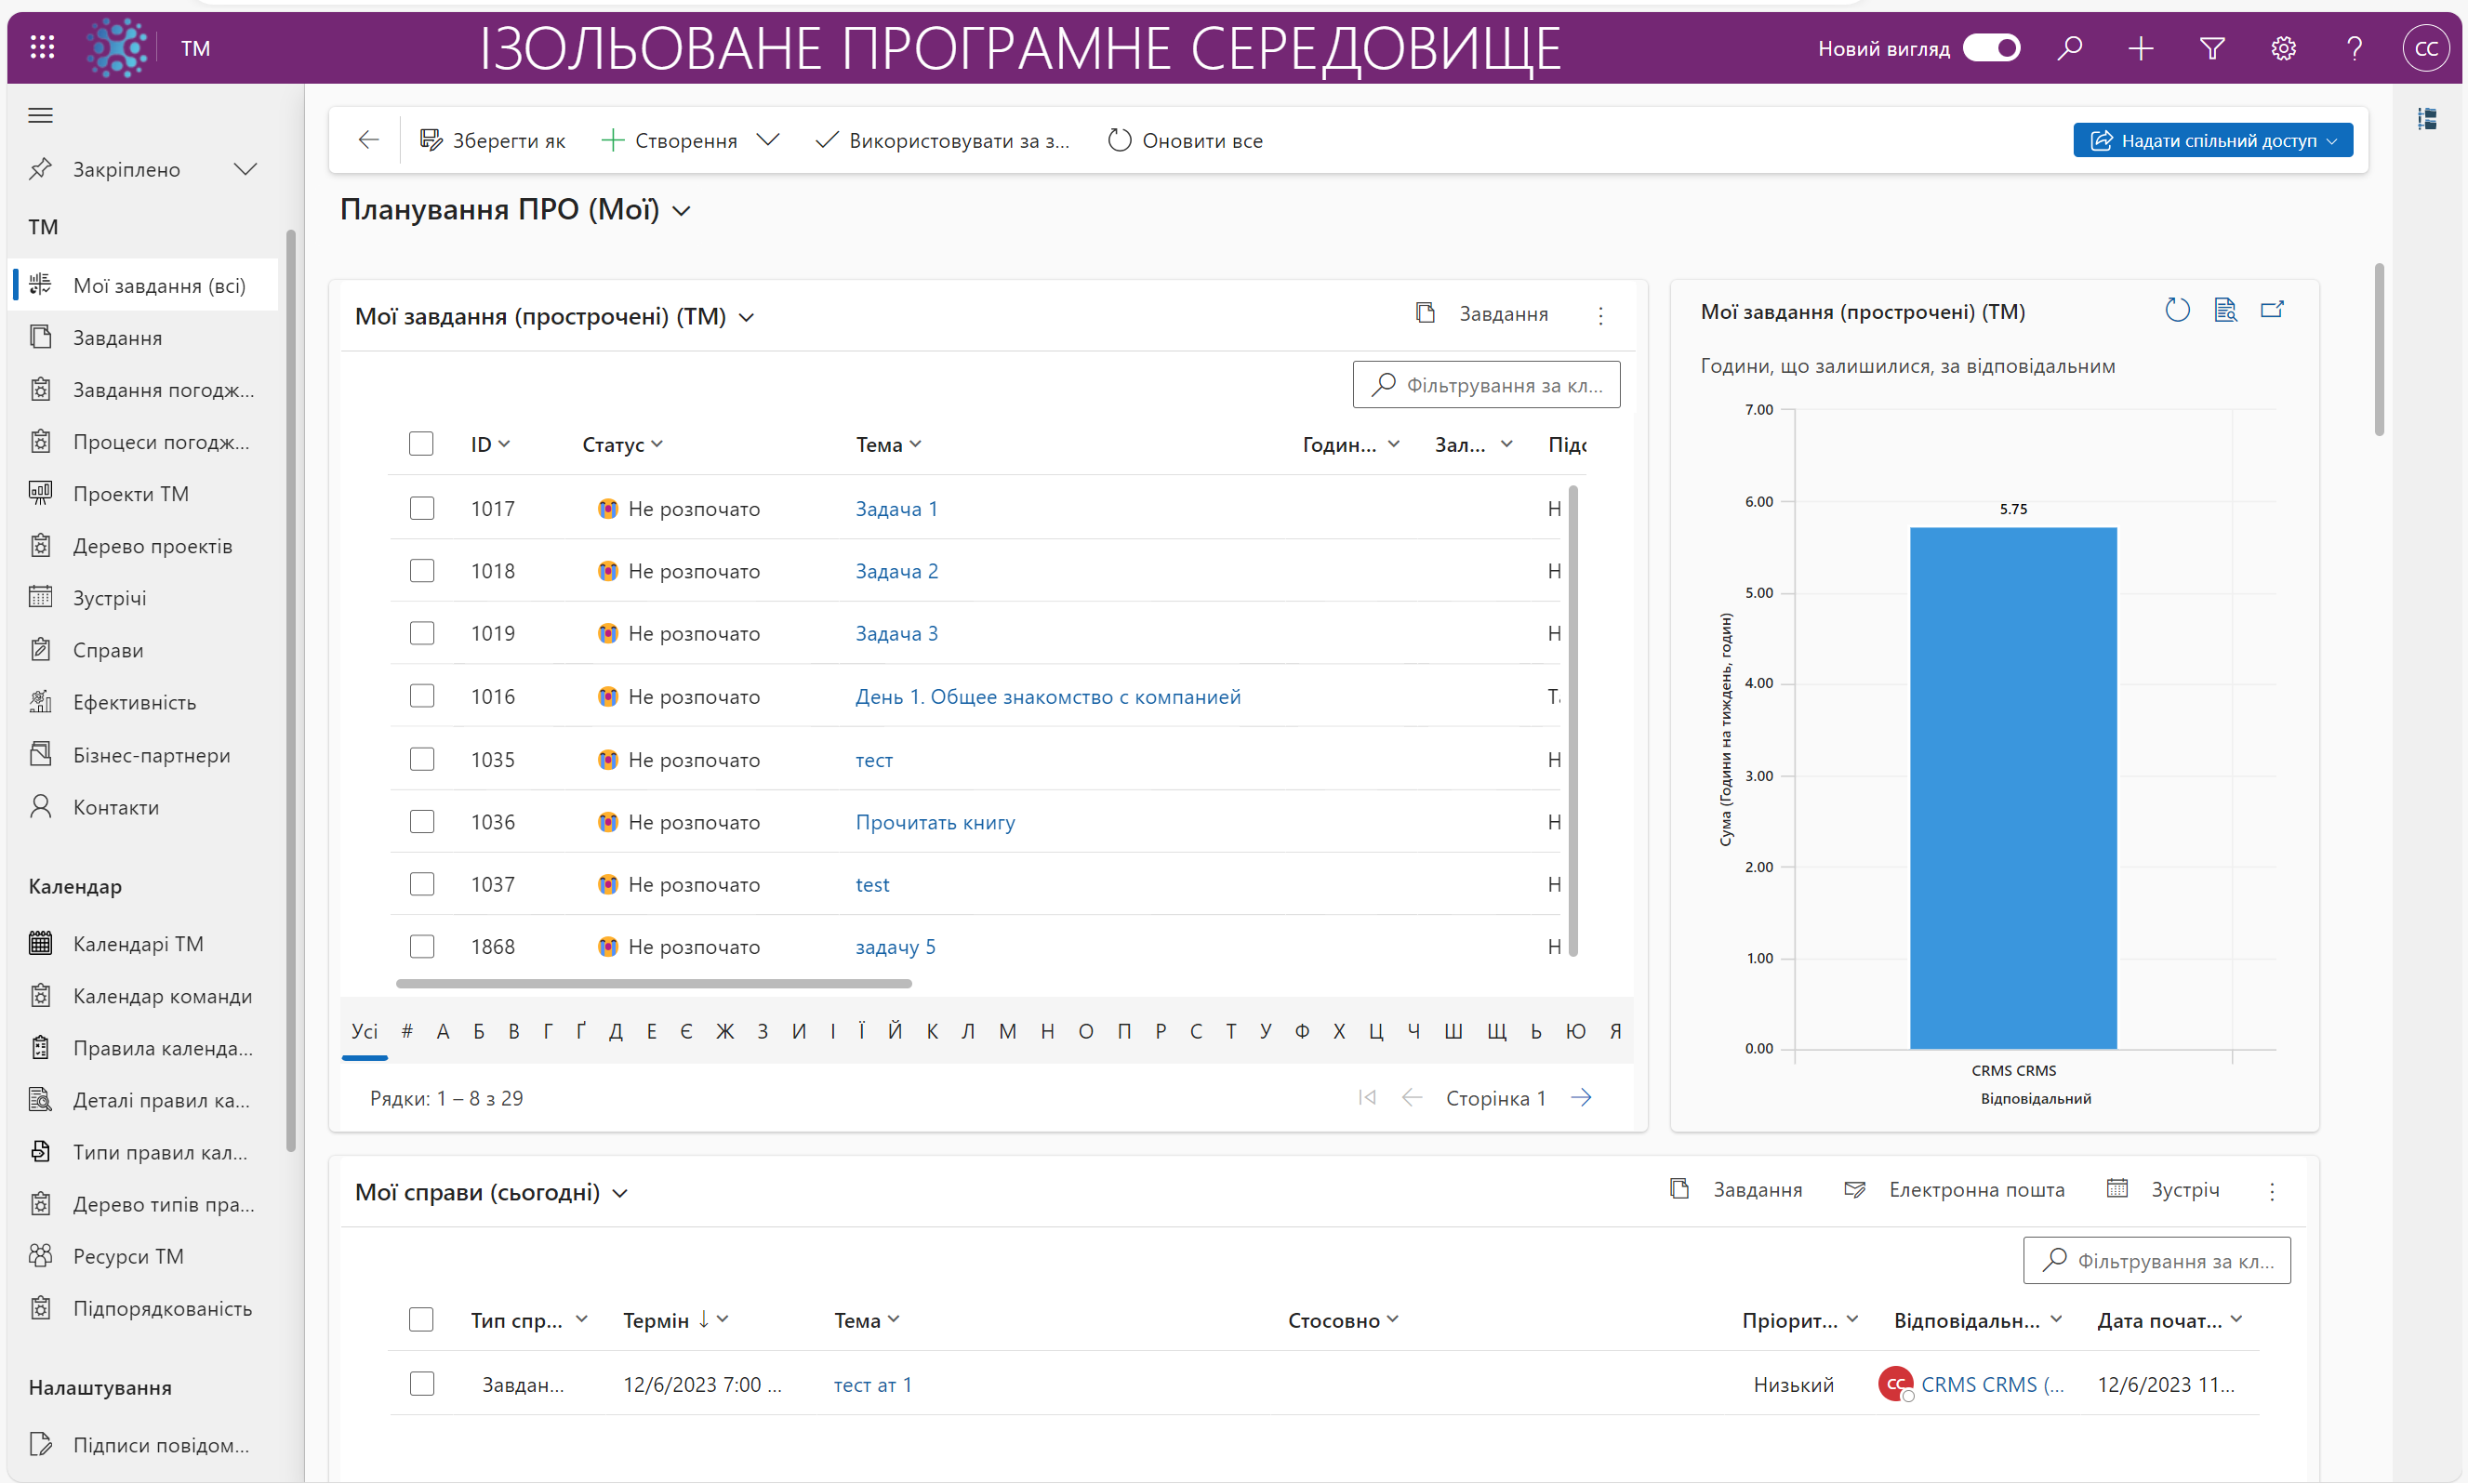Tick checkbox for row 1868
The width and height of the screenshot is (2468, 1484).
click(x=422, y=946)
